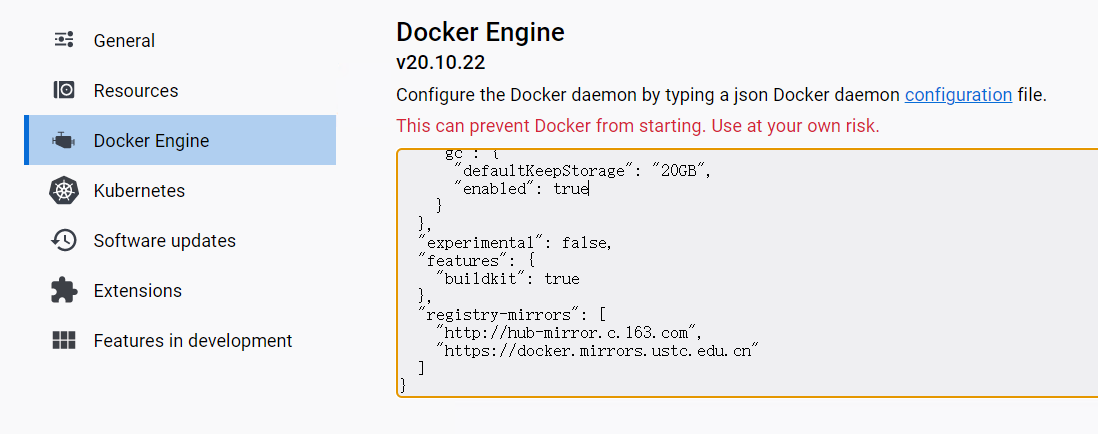Click the Resources disk icon
This screenshot has width=1098, height=434.
click(64, 90)
